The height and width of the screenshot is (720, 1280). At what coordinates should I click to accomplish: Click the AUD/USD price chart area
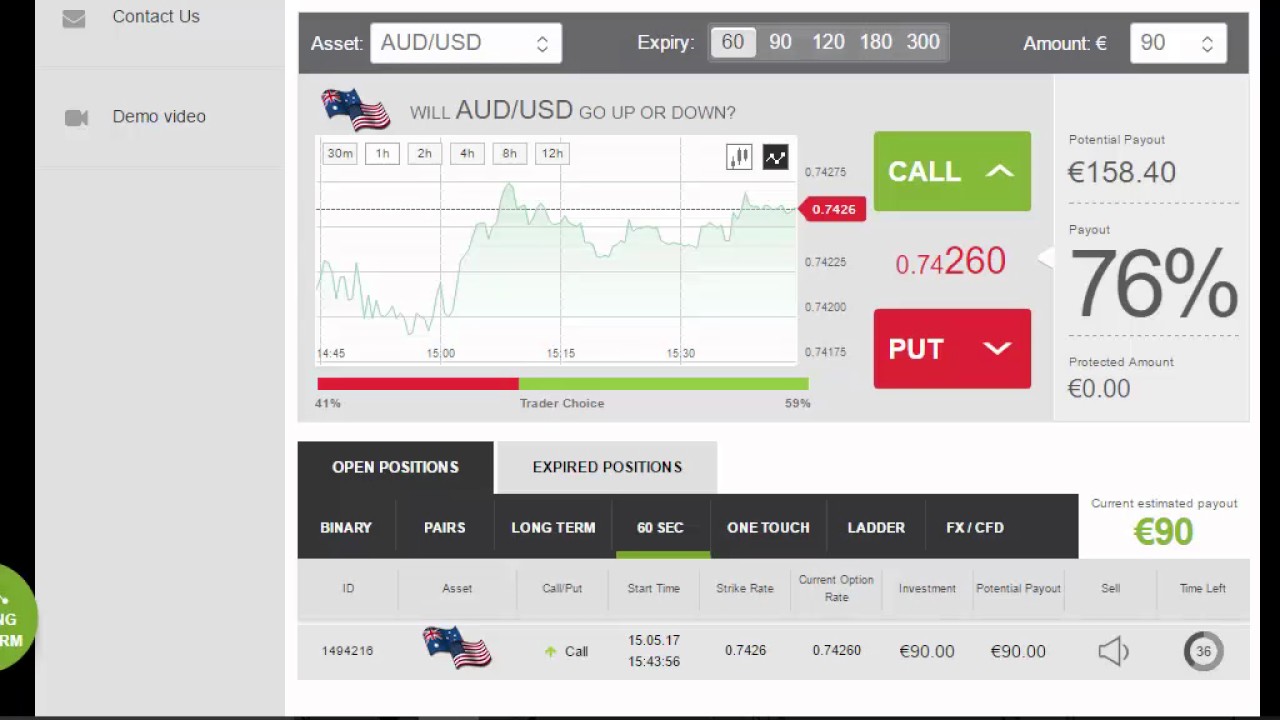tap(557, 250)
